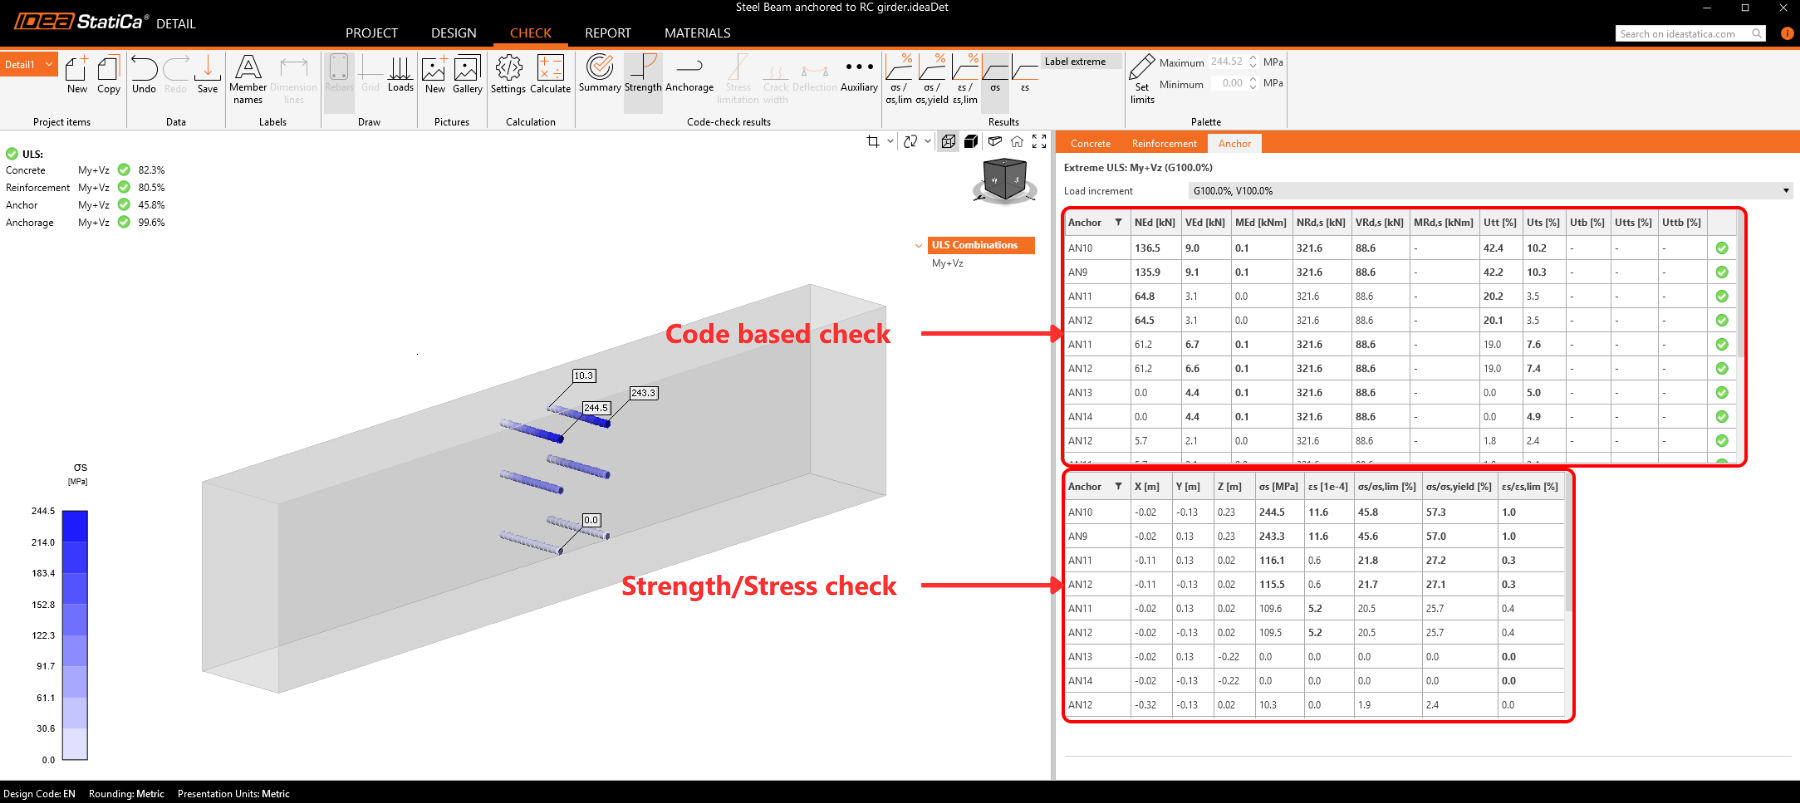Click Design Code: EN in status bar
Screen dimensions: 1800x803
point(40,794)
